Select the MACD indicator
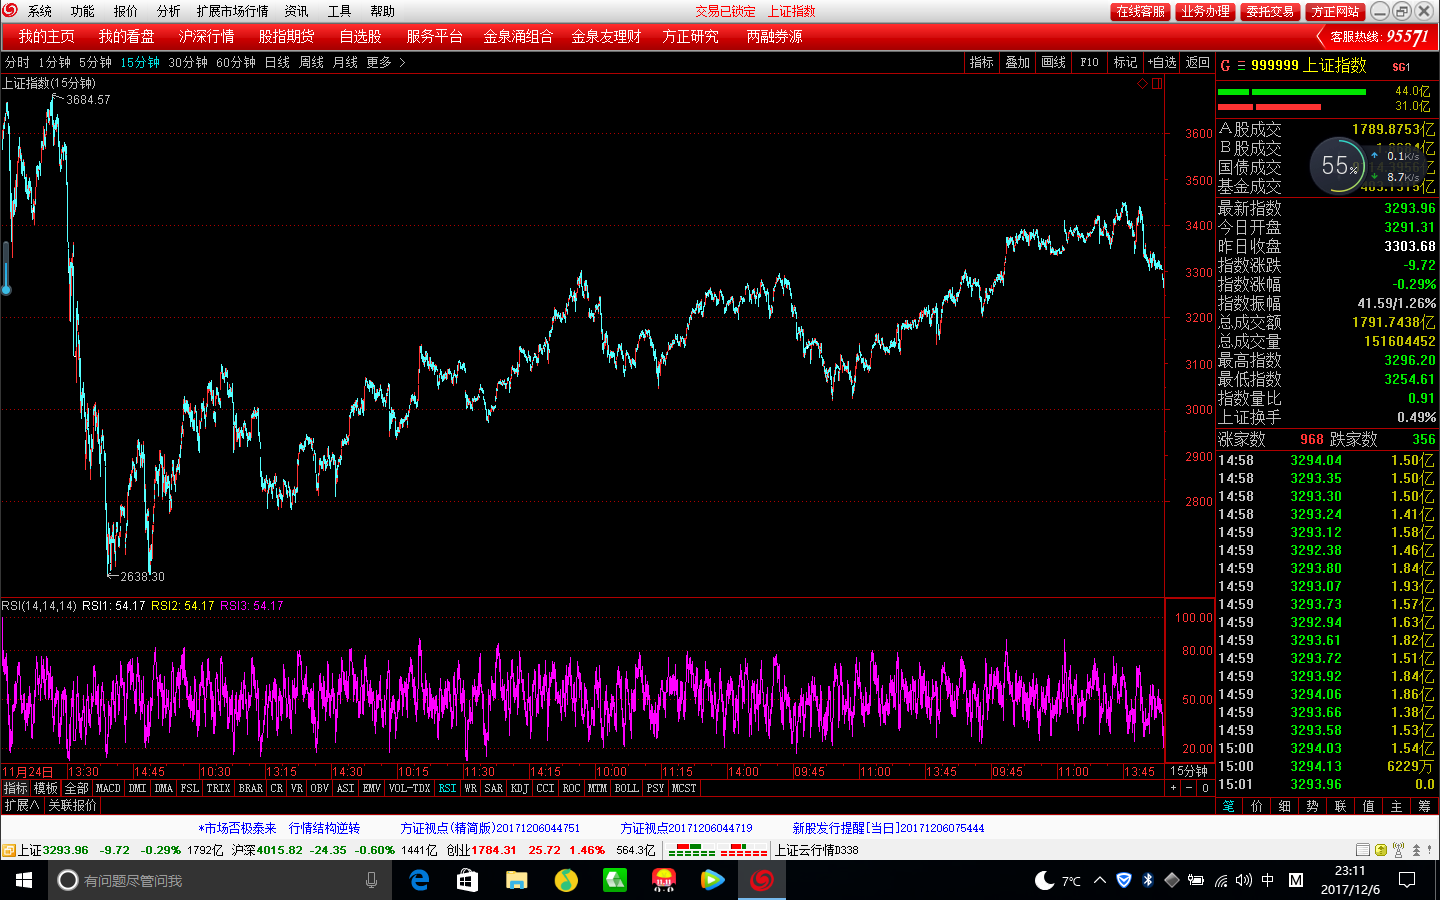 (108, 788)
